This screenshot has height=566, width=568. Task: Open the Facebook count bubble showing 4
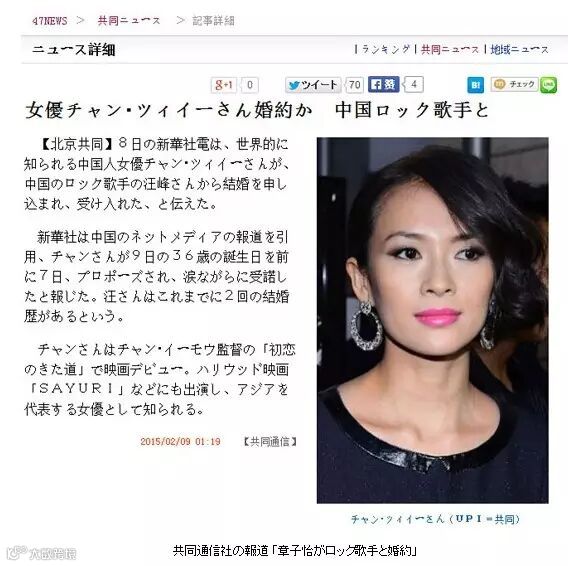413,85
